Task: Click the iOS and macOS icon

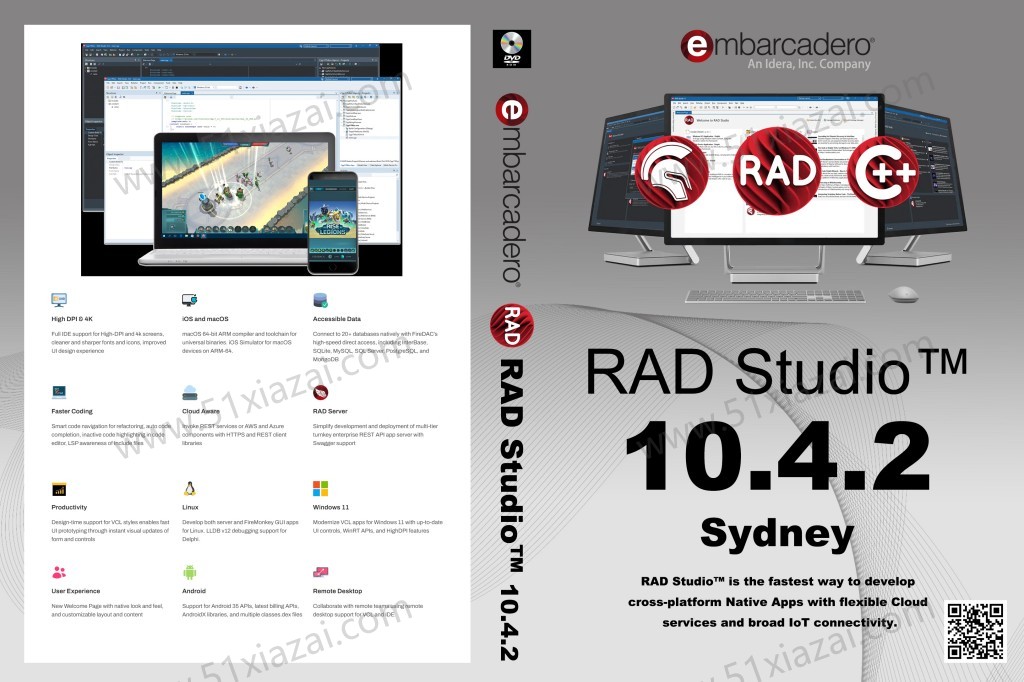Action: 189,300
